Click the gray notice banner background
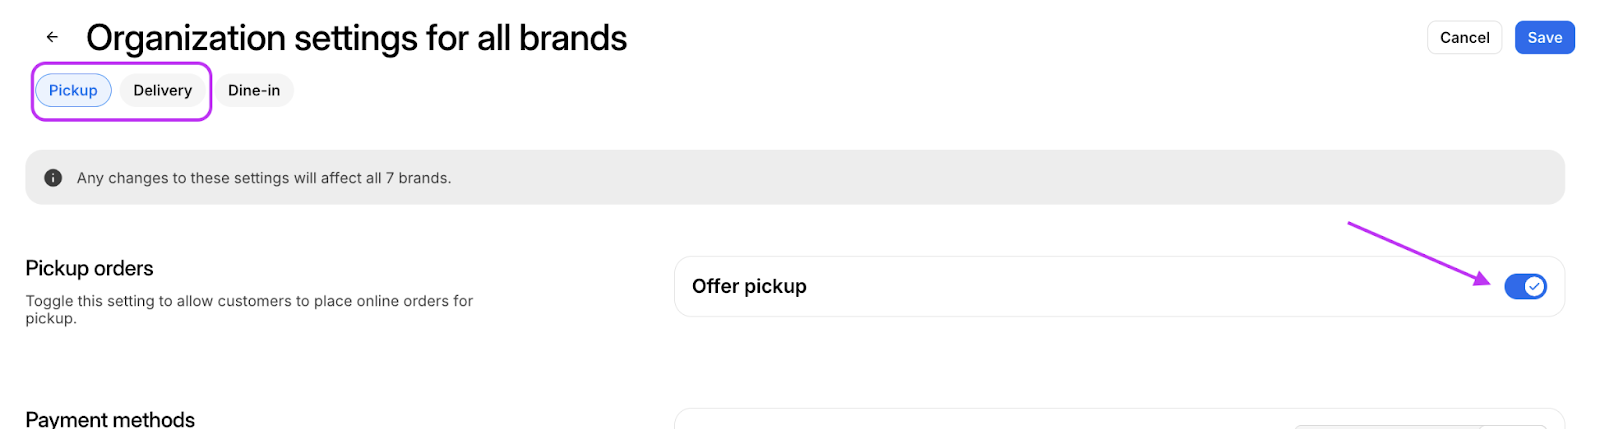This screenshot has width=1600, height=429. tap(795, 177)
